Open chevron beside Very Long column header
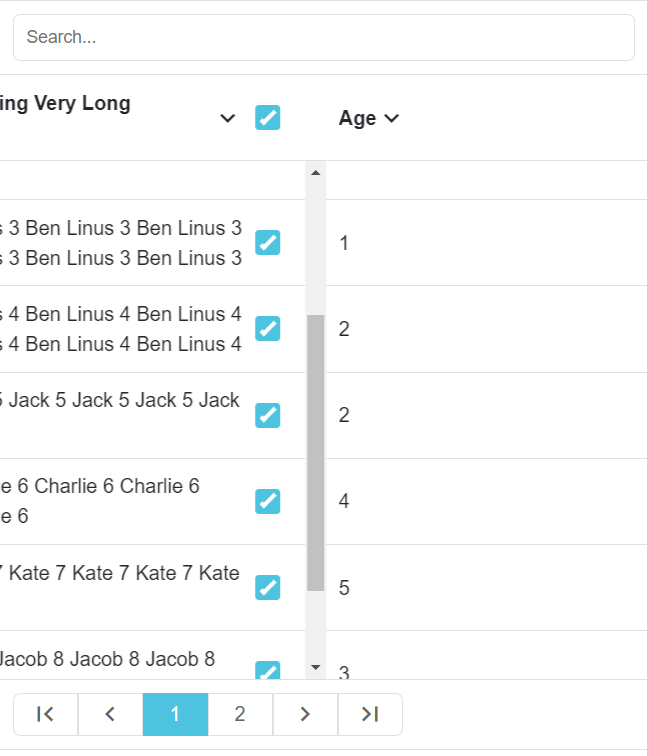 [x=228, y=118]
